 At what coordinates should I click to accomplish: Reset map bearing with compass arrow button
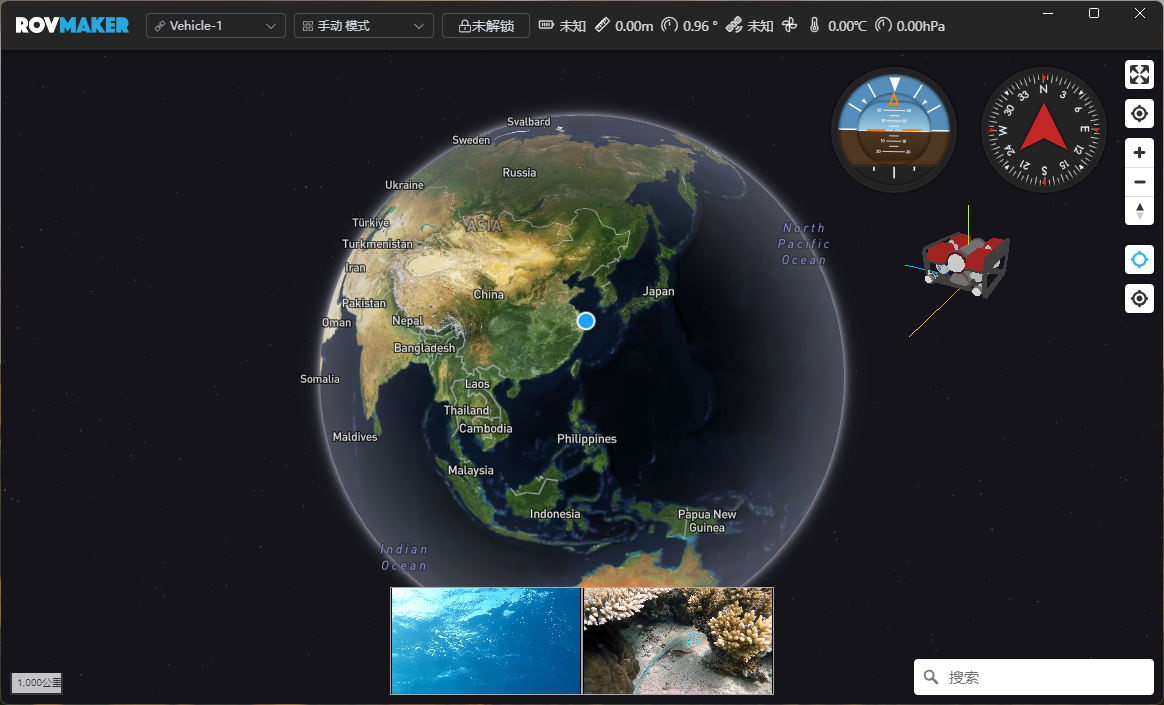point(1139,211)
